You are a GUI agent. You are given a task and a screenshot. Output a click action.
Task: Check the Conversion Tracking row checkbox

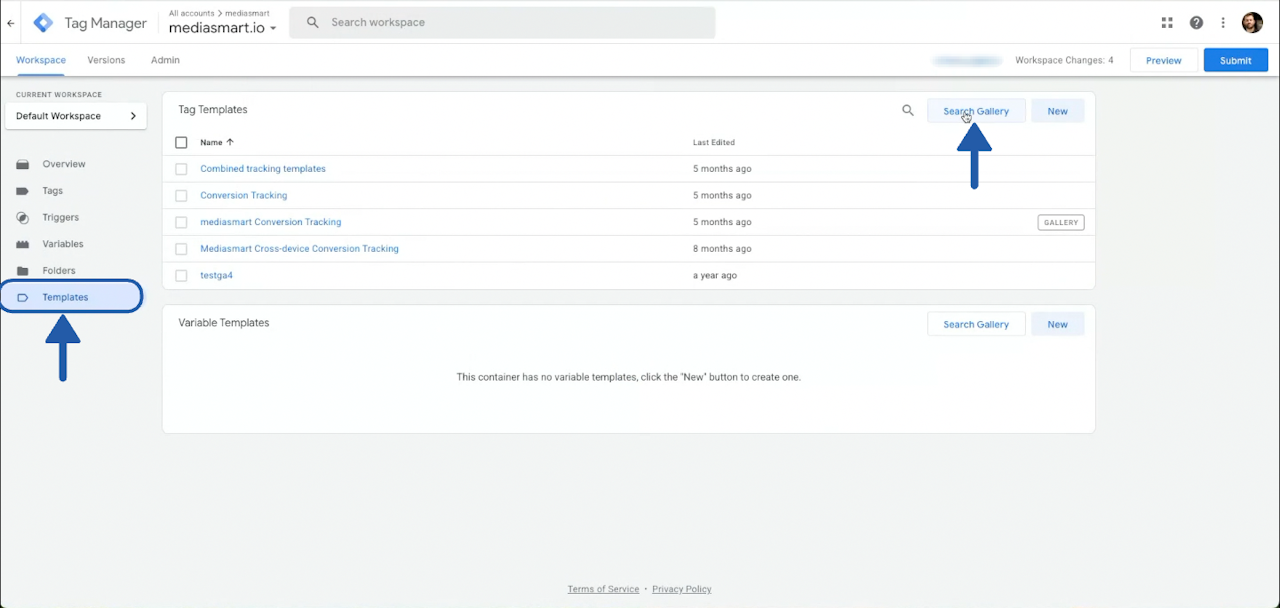(181, 196)
